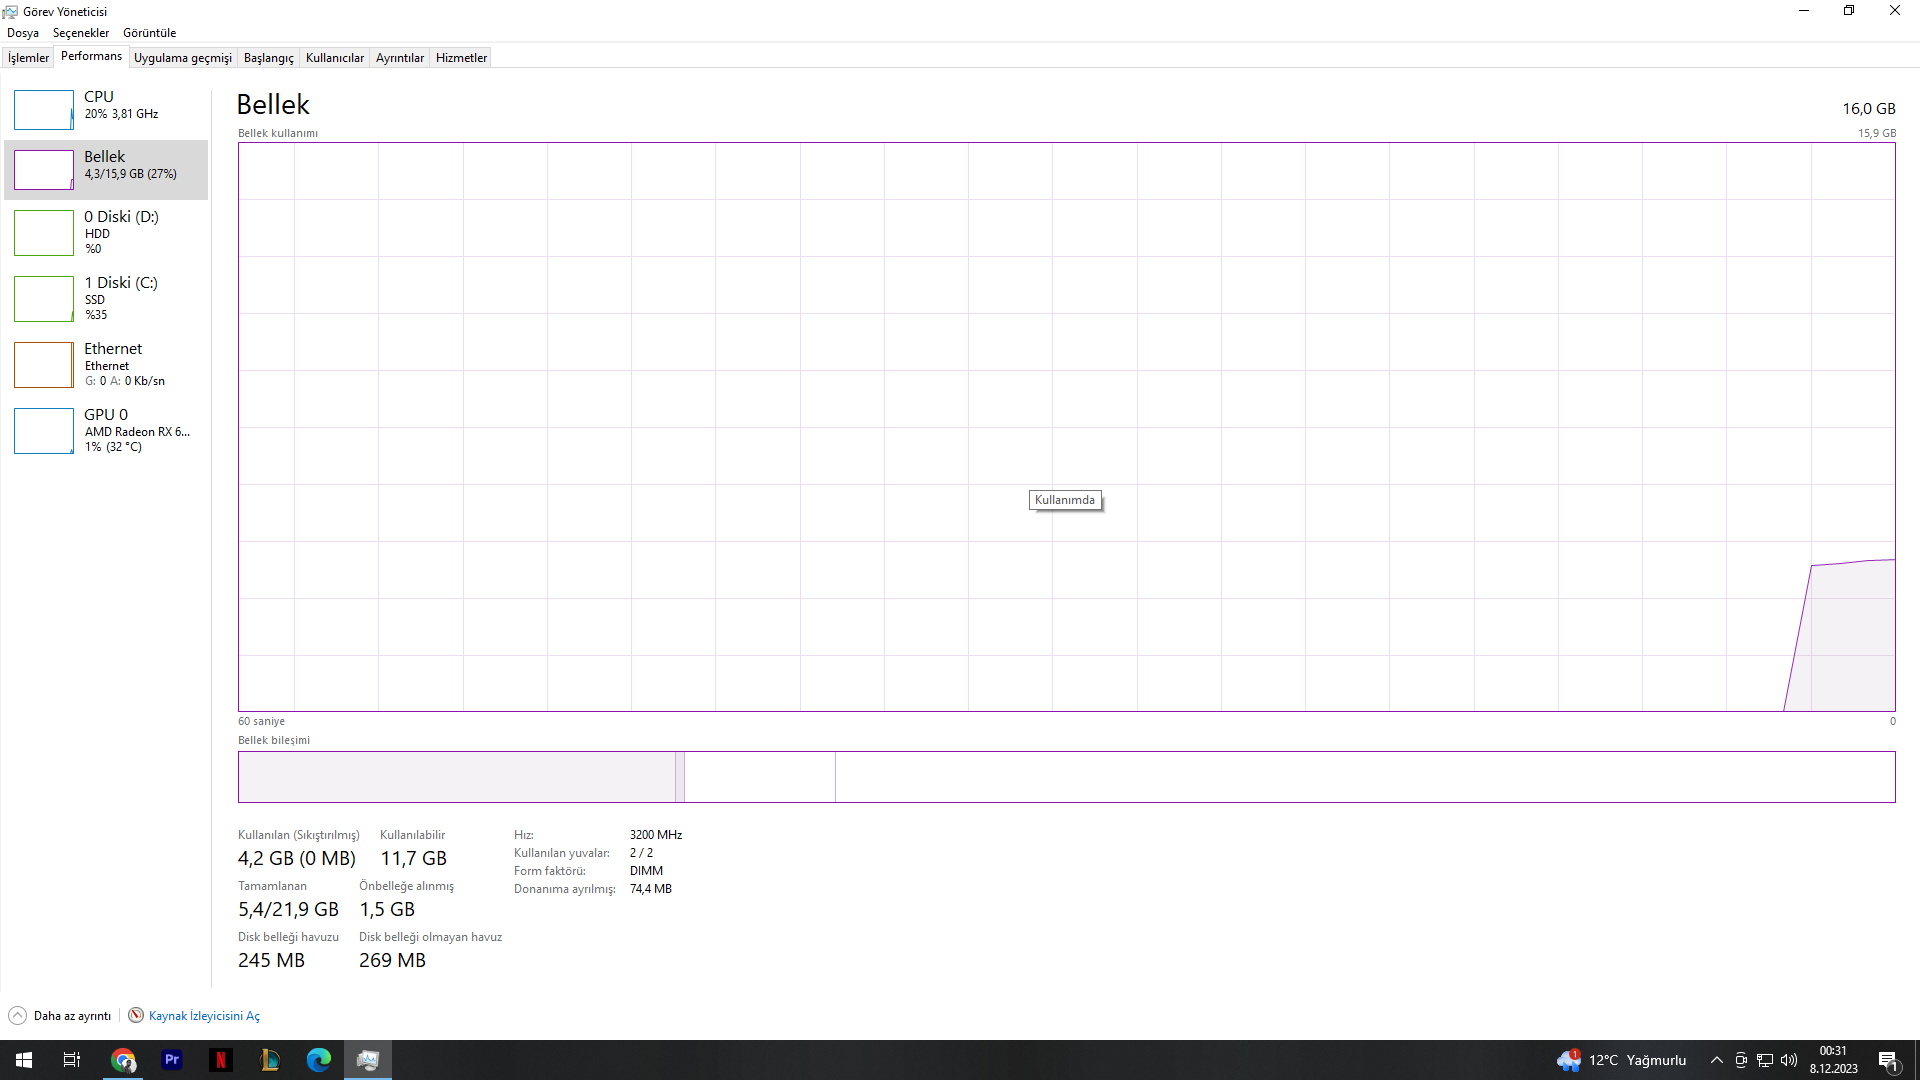This screenshot has width=1920, height=1080.
Task: Launch Netflix from the taskbar
Action: click(221, 1060)
